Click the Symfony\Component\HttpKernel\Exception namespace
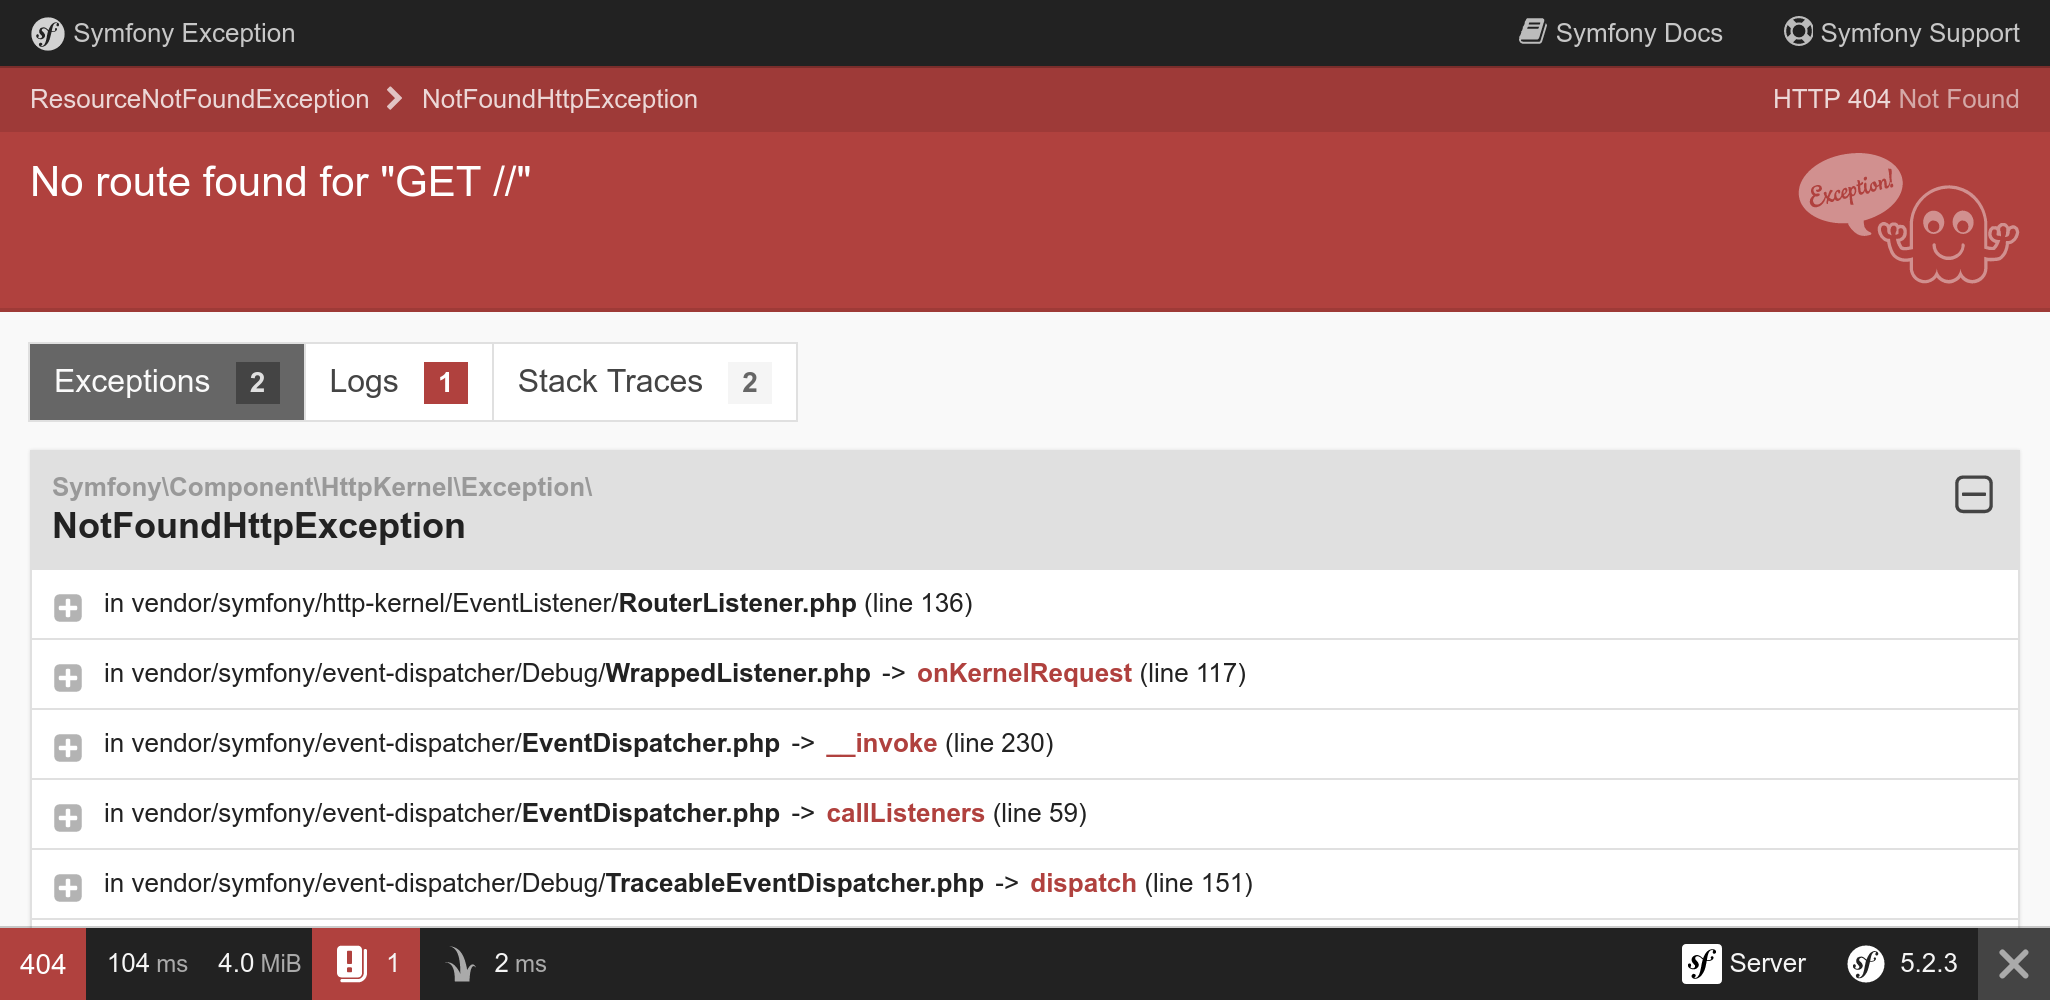This screenshot has width=2050, height=1000. [322, 487]
